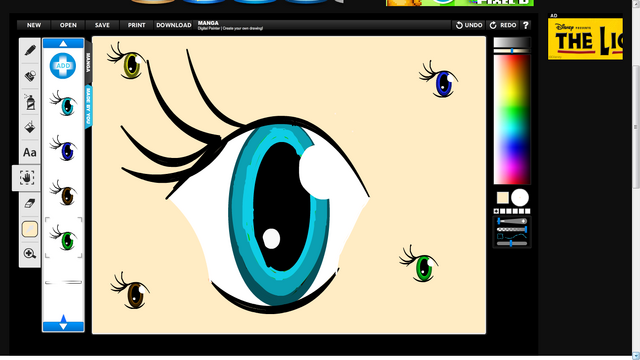This screenshot has width=640, height=360.
Task: Select the stamp brush tool
Action: click(x=30, y=76)
